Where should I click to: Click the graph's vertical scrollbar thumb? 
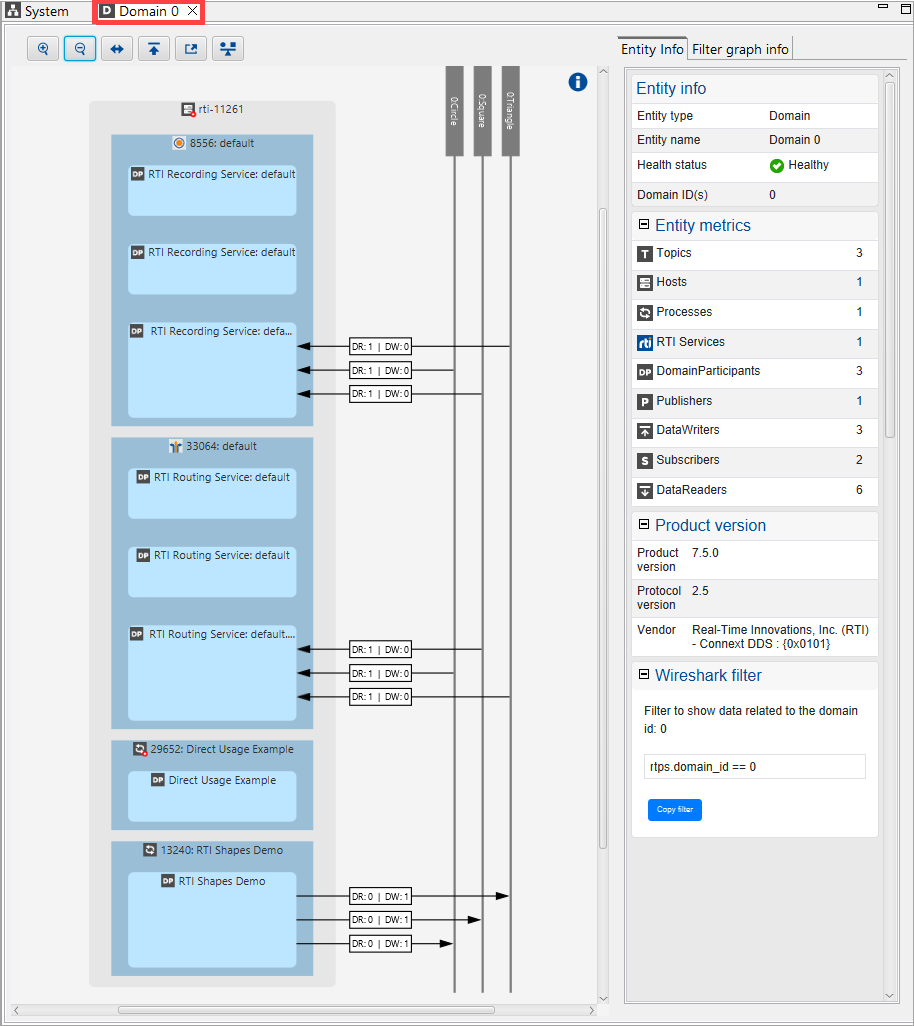tap(603, 528)
